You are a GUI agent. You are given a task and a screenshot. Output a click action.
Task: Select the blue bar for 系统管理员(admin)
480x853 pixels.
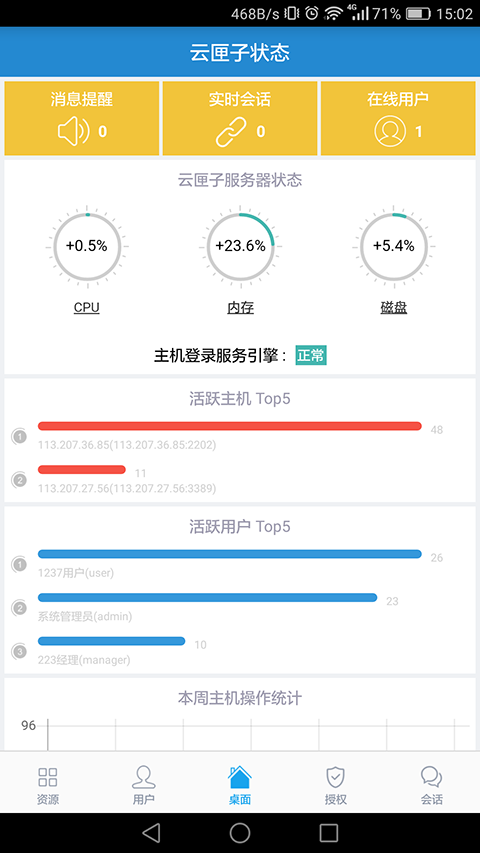pyautogui.click(x=207, y=597)
